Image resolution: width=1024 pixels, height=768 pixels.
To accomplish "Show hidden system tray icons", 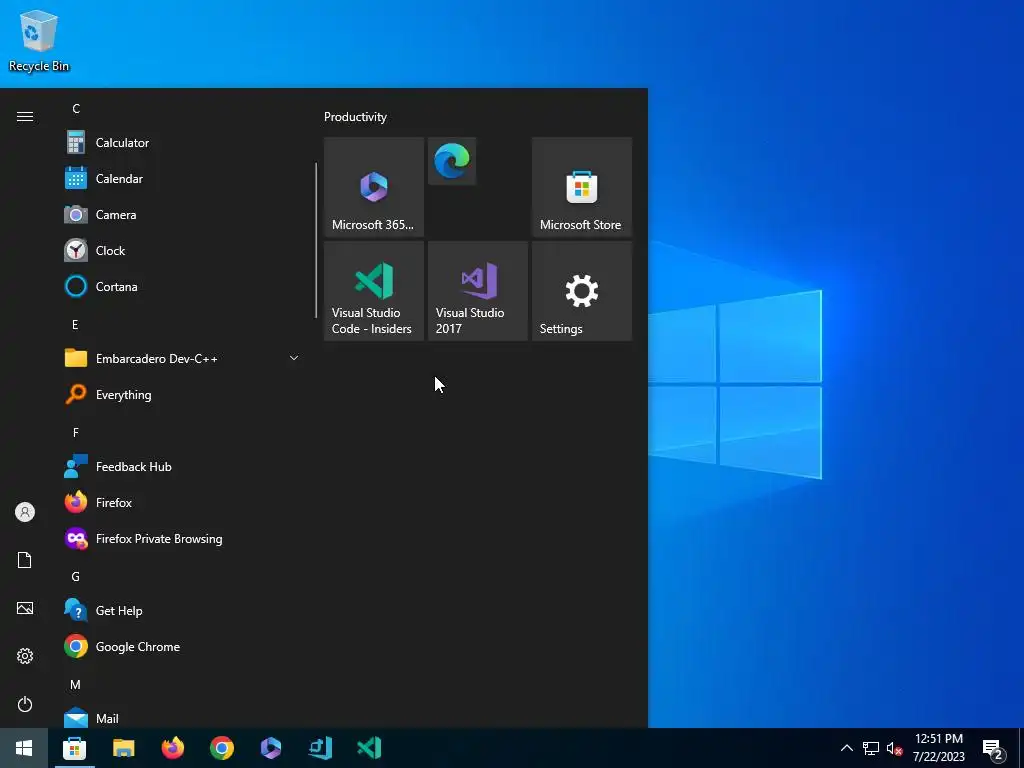I will [846, 748].
